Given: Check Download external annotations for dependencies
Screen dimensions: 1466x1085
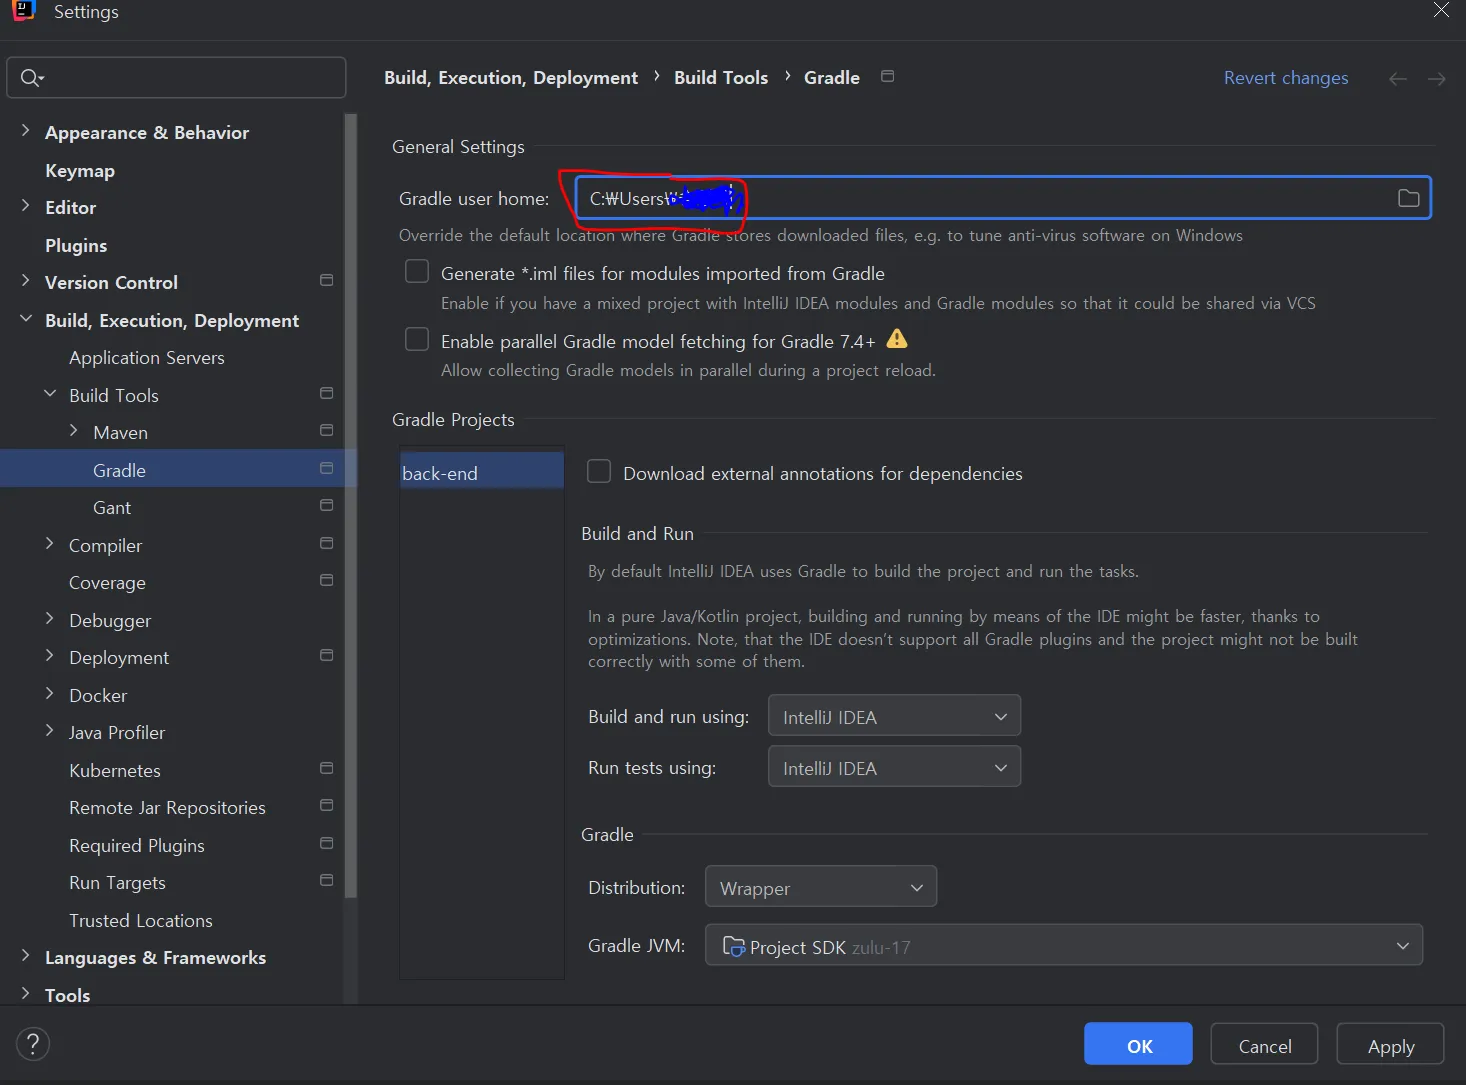Looking at the screenshot, I should [x=599, y=471].
